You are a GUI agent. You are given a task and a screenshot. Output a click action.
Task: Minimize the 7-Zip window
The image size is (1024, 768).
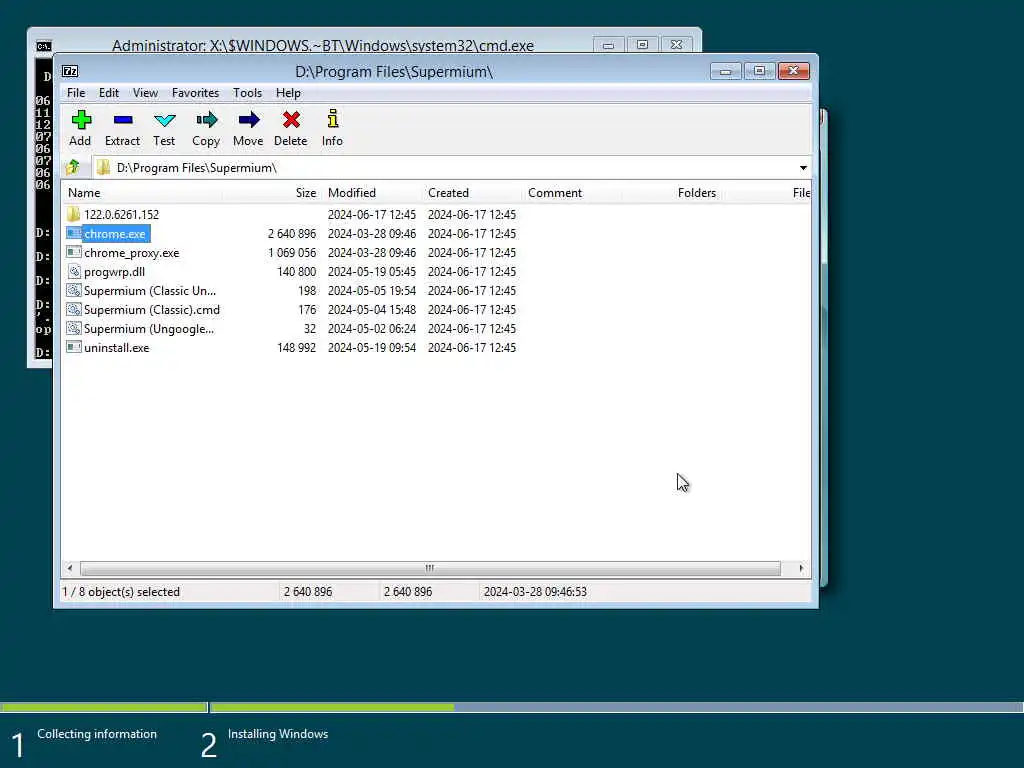(x=725, y=71)
